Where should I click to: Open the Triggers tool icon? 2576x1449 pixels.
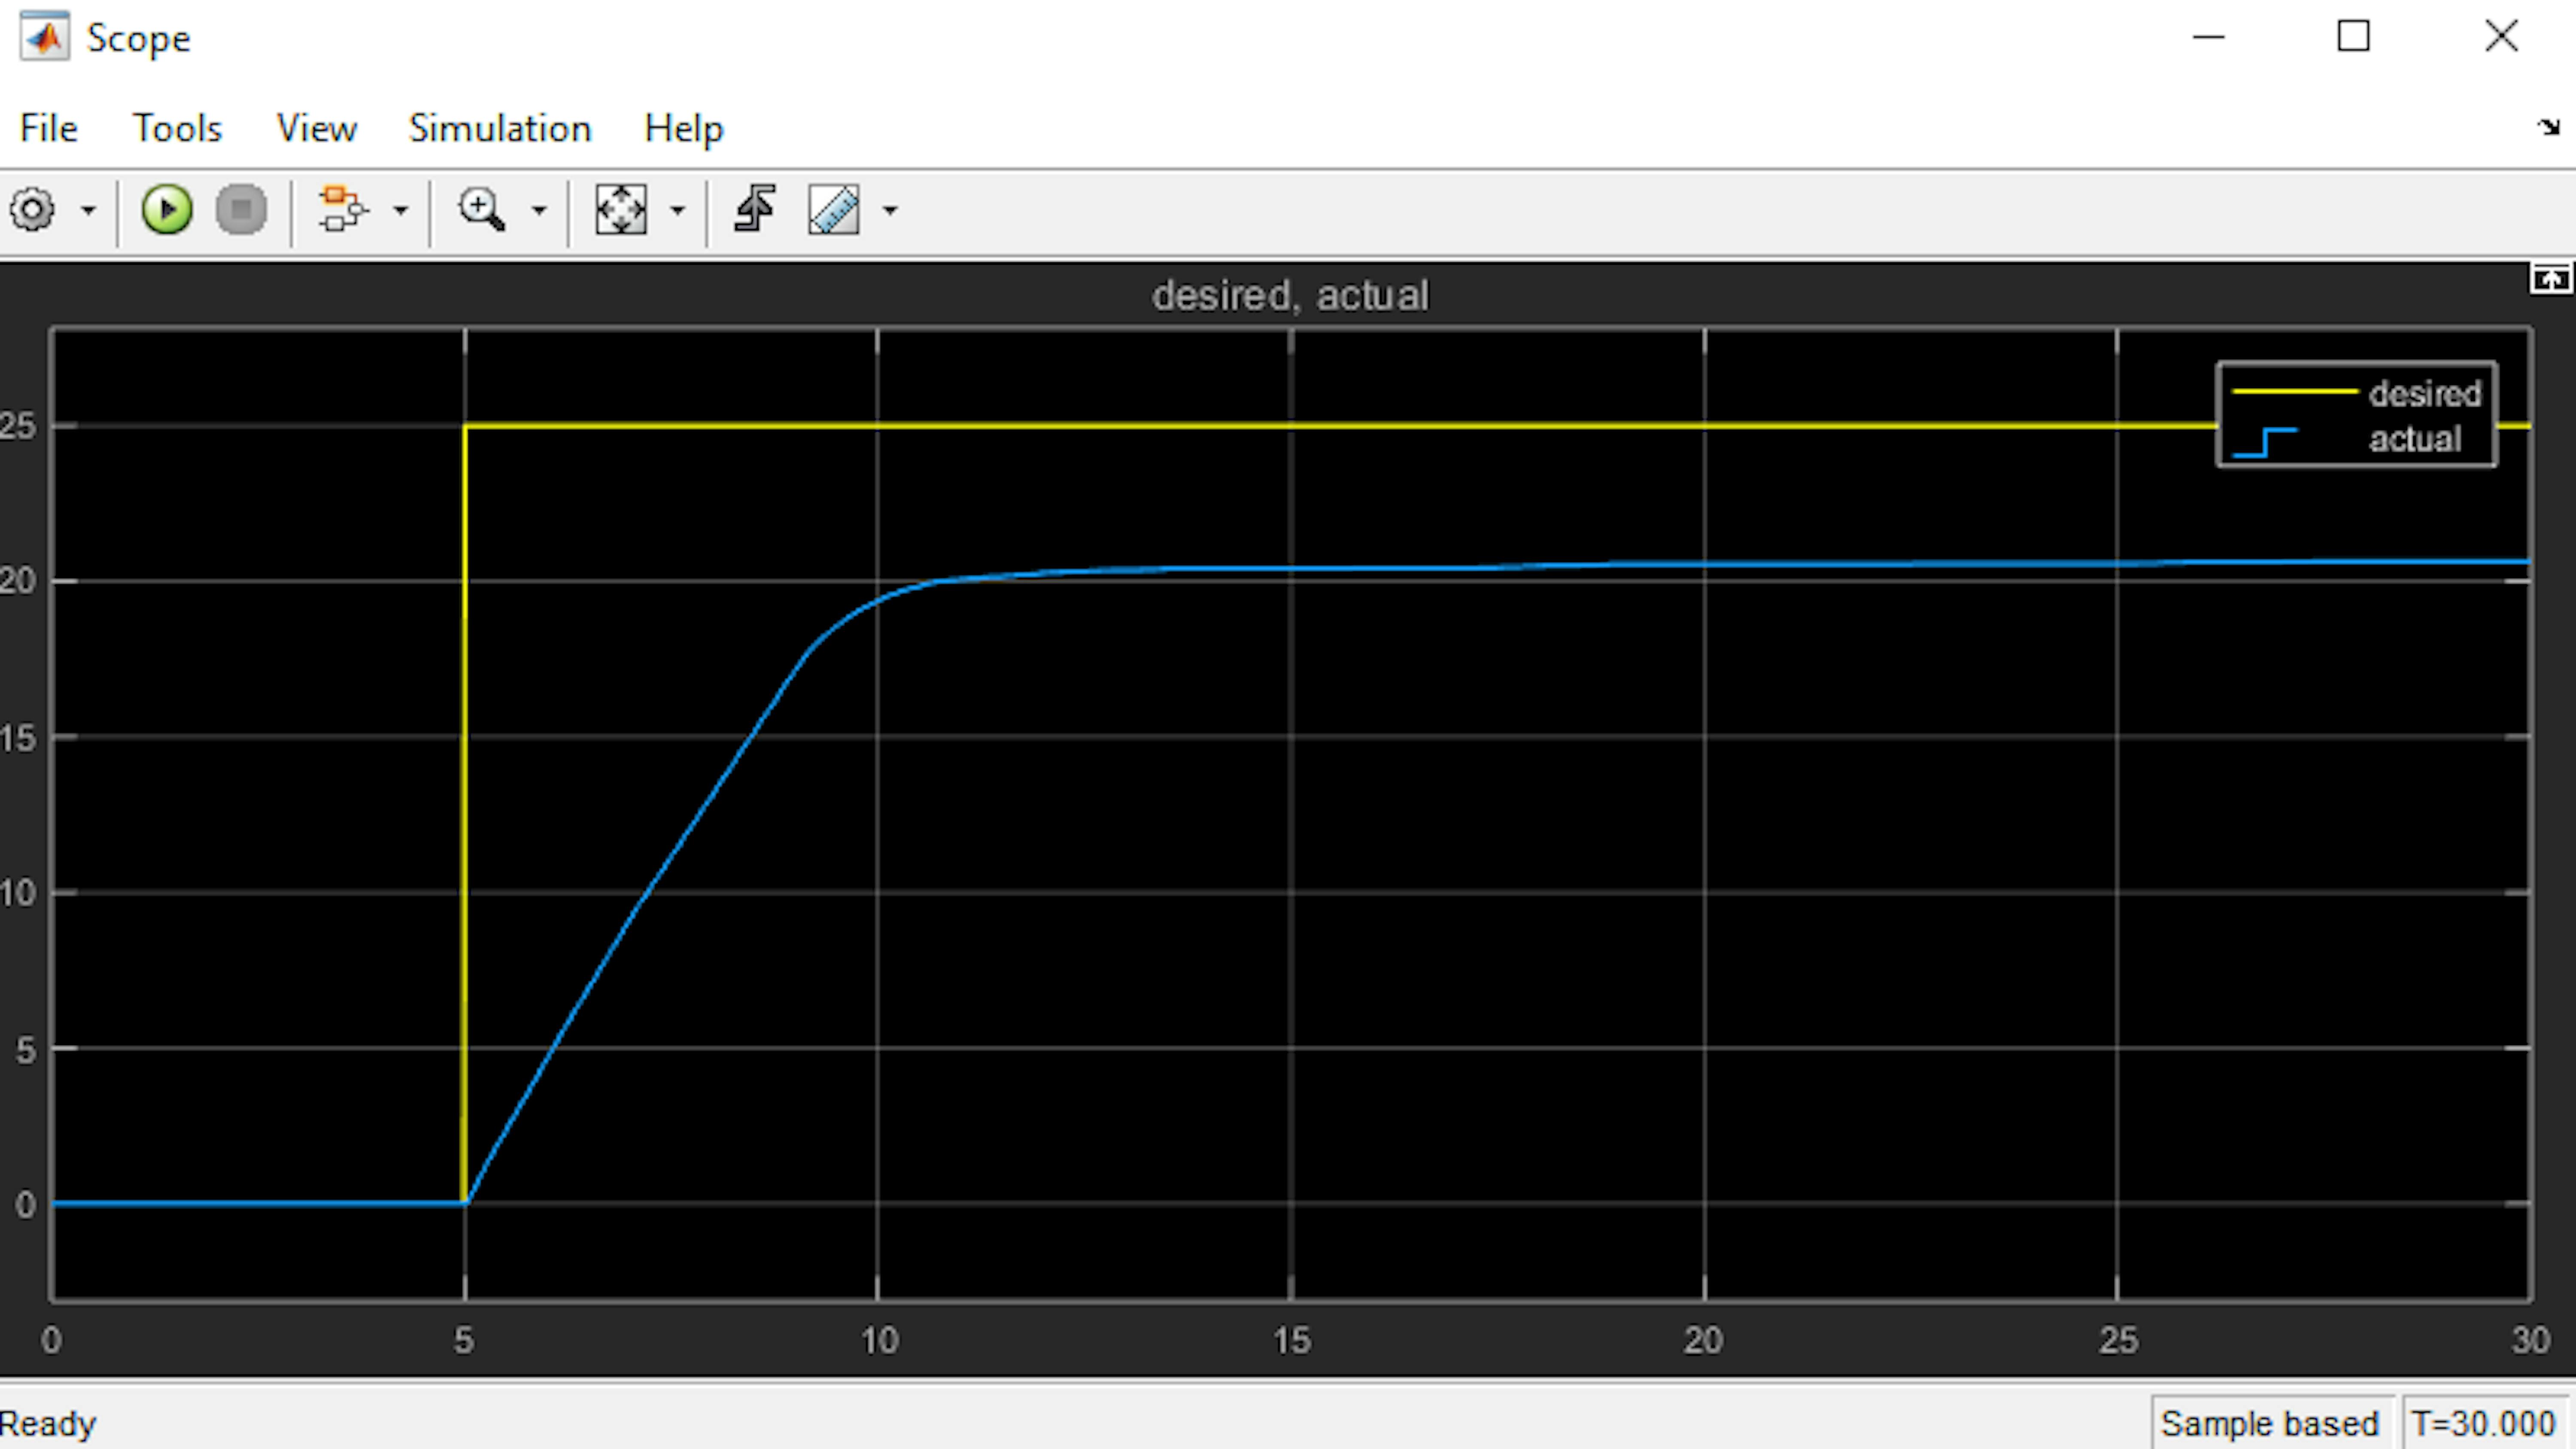[x=755, y=210]
